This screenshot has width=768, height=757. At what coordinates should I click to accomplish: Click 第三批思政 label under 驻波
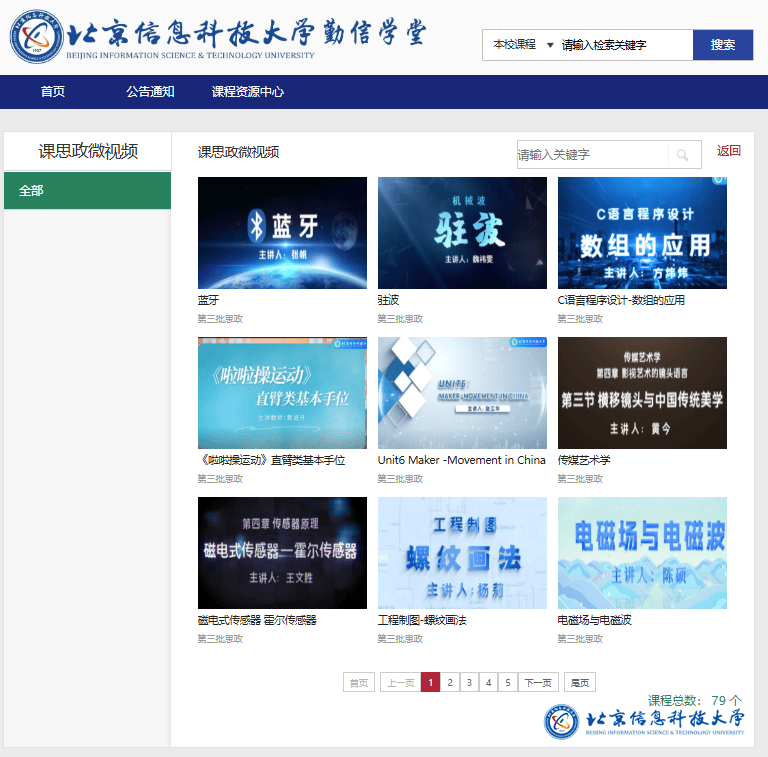click(x=400, y=319)
